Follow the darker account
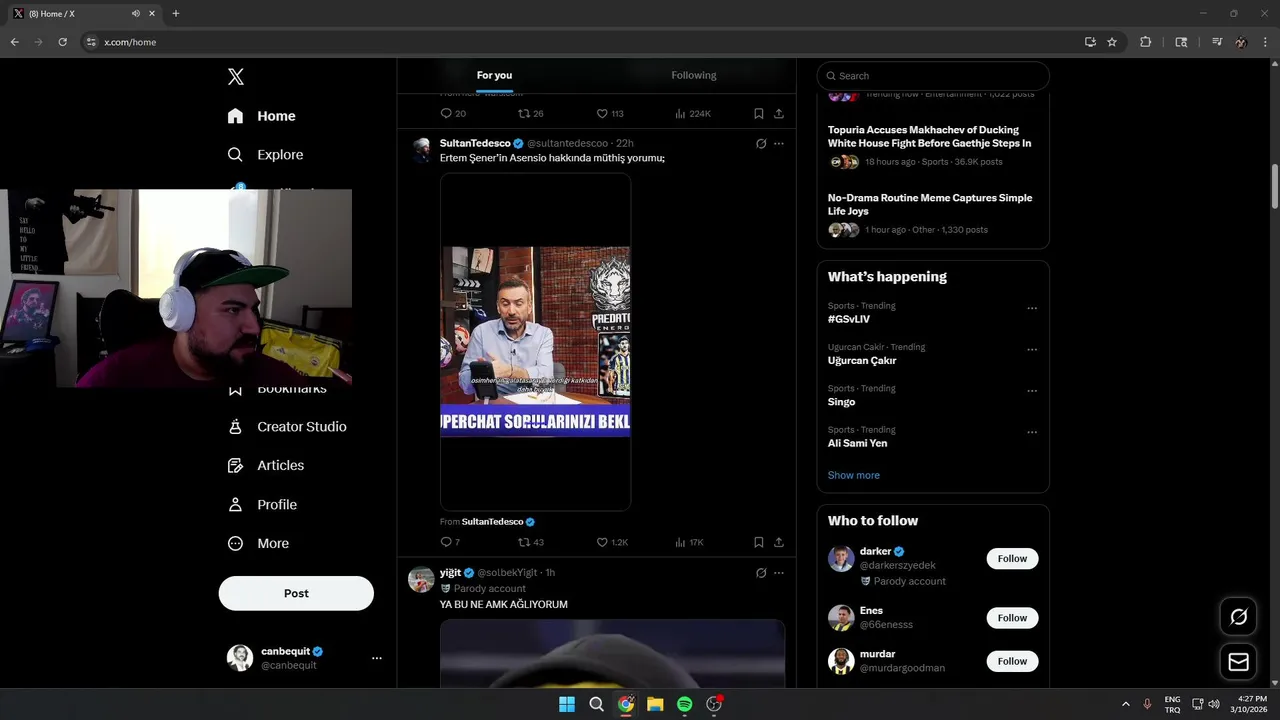1280x720 pixels. pos(1012,559)
